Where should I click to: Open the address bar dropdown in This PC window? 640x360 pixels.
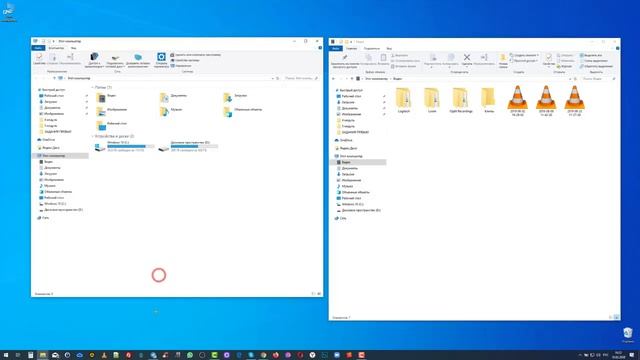[x=273, y=78]
